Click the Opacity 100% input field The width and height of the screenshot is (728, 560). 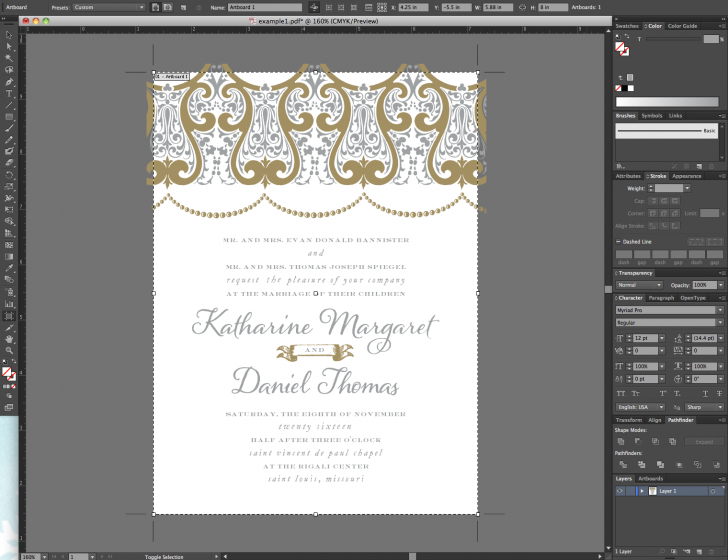click(x=704, y=285)
